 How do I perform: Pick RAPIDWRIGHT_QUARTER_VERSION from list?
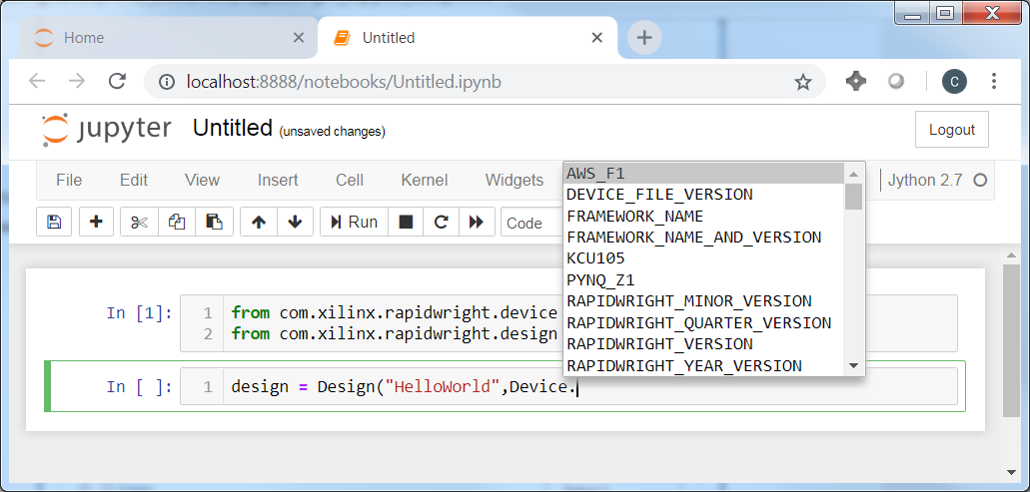[x=704, y=323]
